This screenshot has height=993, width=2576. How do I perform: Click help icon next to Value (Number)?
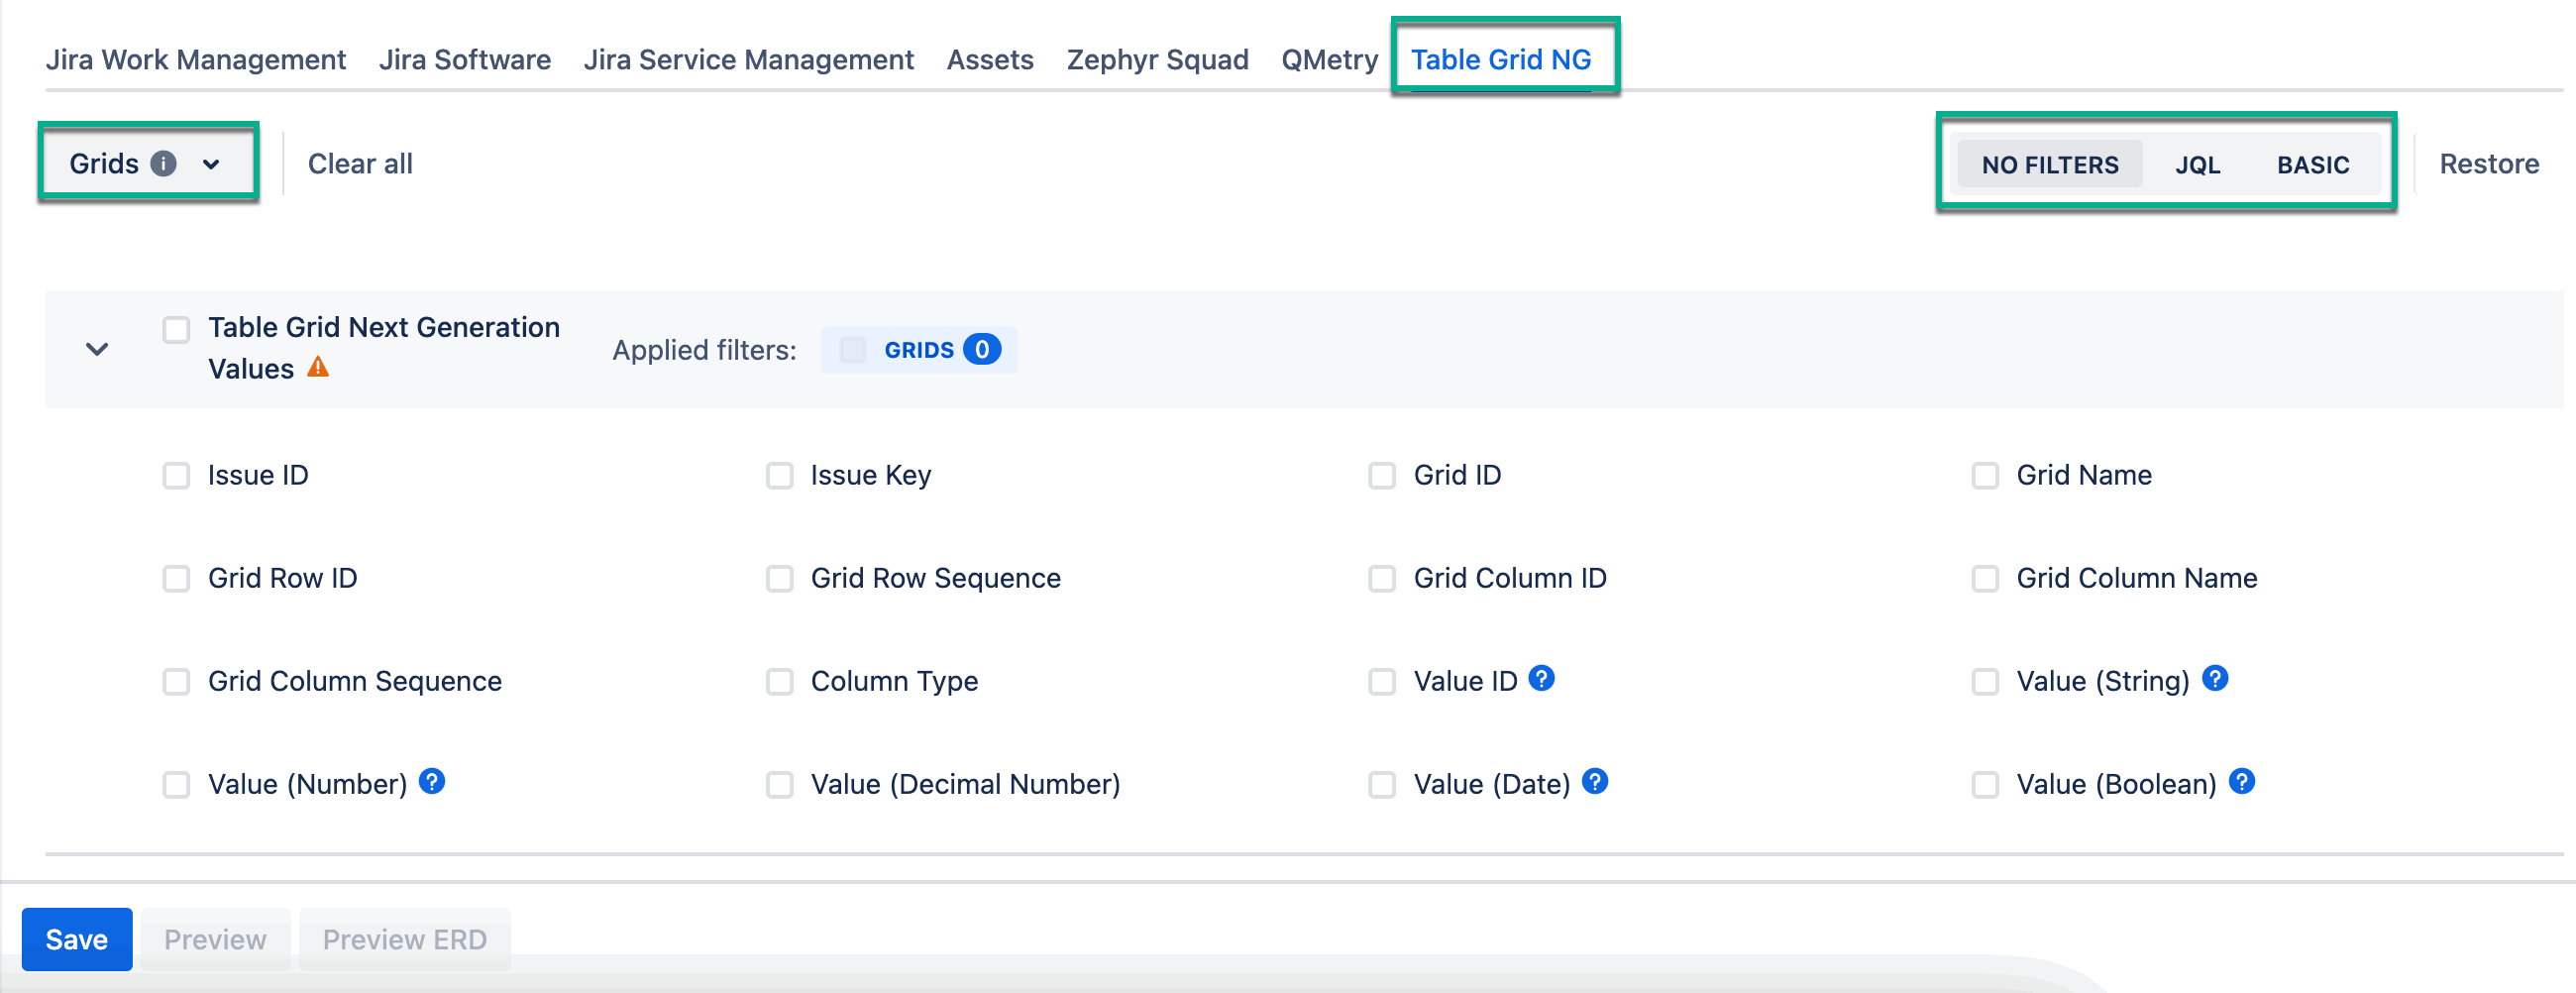431,781
